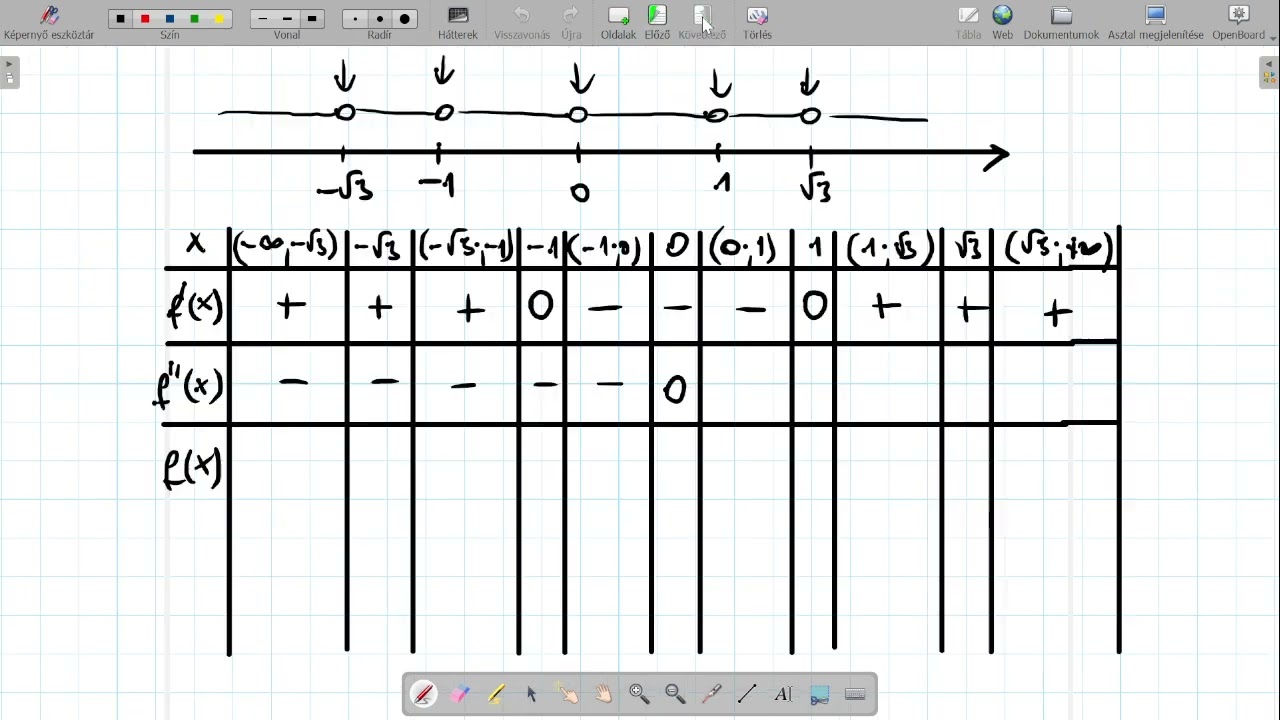Expand the right library panel
The height and width of the screenshot is (720, 1280).
pos(1269,73)
